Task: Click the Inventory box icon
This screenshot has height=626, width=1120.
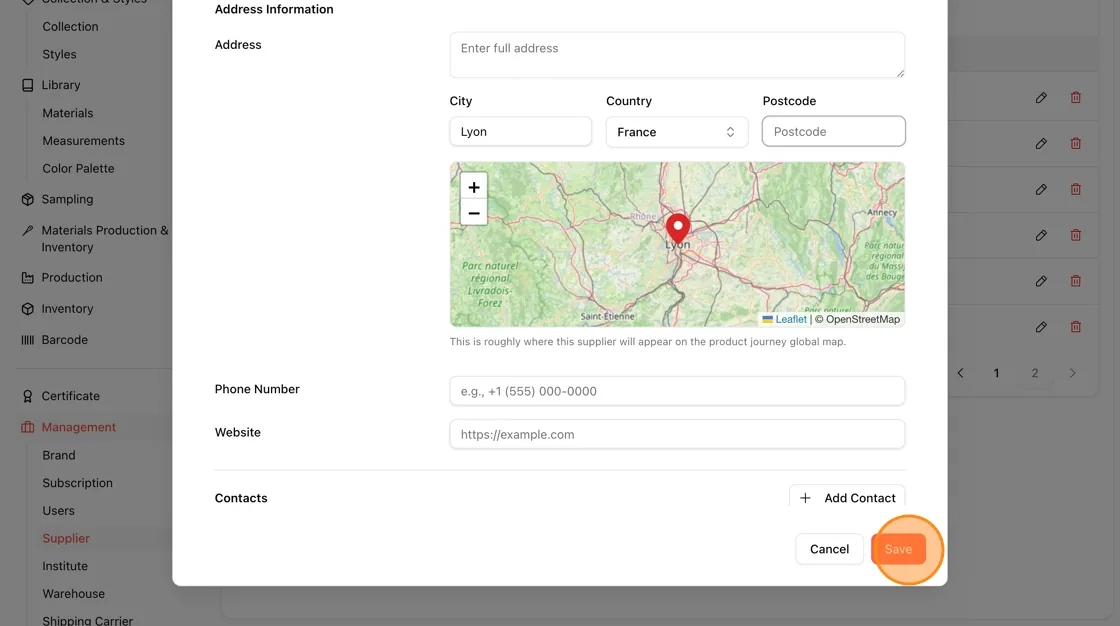Action: pos(28,309)
